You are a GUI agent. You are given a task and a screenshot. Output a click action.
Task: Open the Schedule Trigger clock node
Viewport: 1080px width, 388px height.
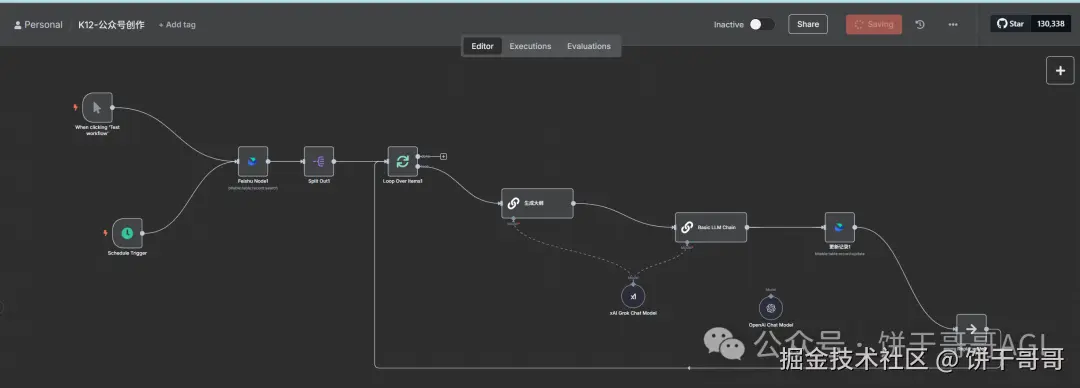(x=127, y=233)
